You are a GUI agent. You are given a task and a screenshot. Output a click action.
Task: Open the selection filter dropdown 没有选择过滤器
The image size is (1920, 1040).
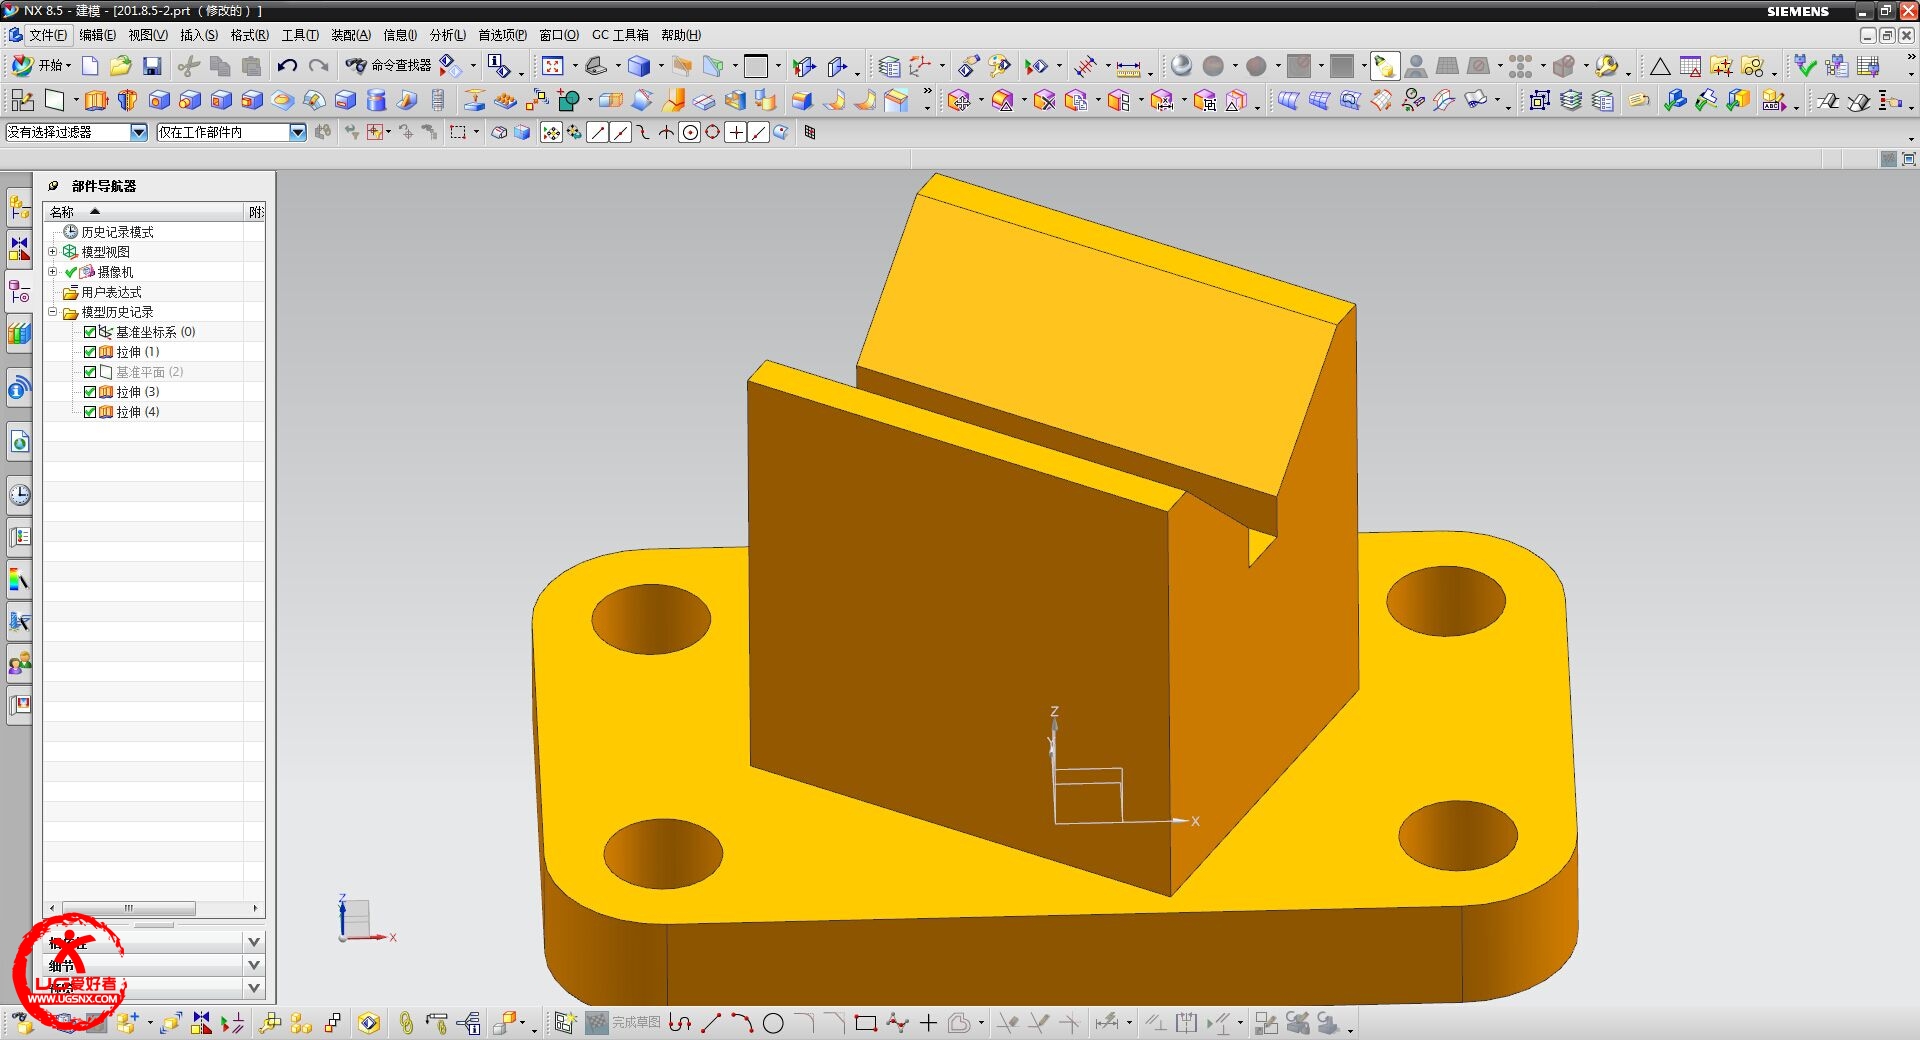tap(139, 132)
